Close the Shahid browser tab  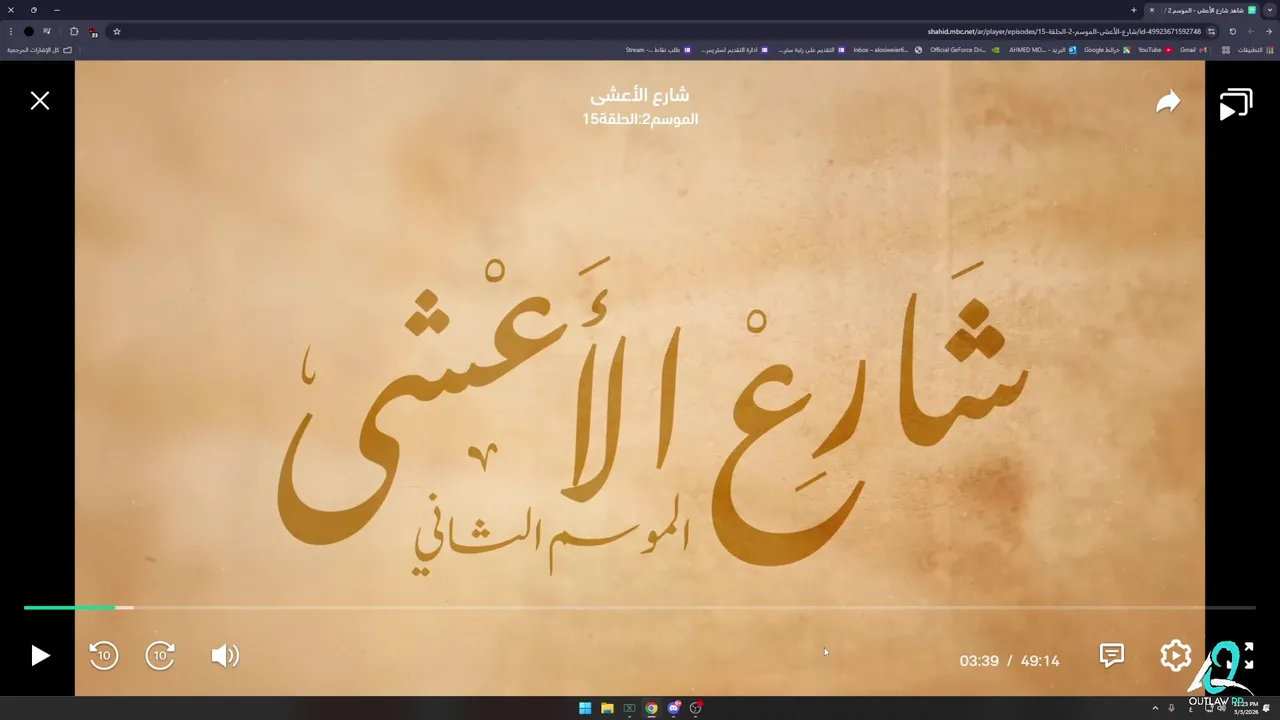pos(1152,10)
